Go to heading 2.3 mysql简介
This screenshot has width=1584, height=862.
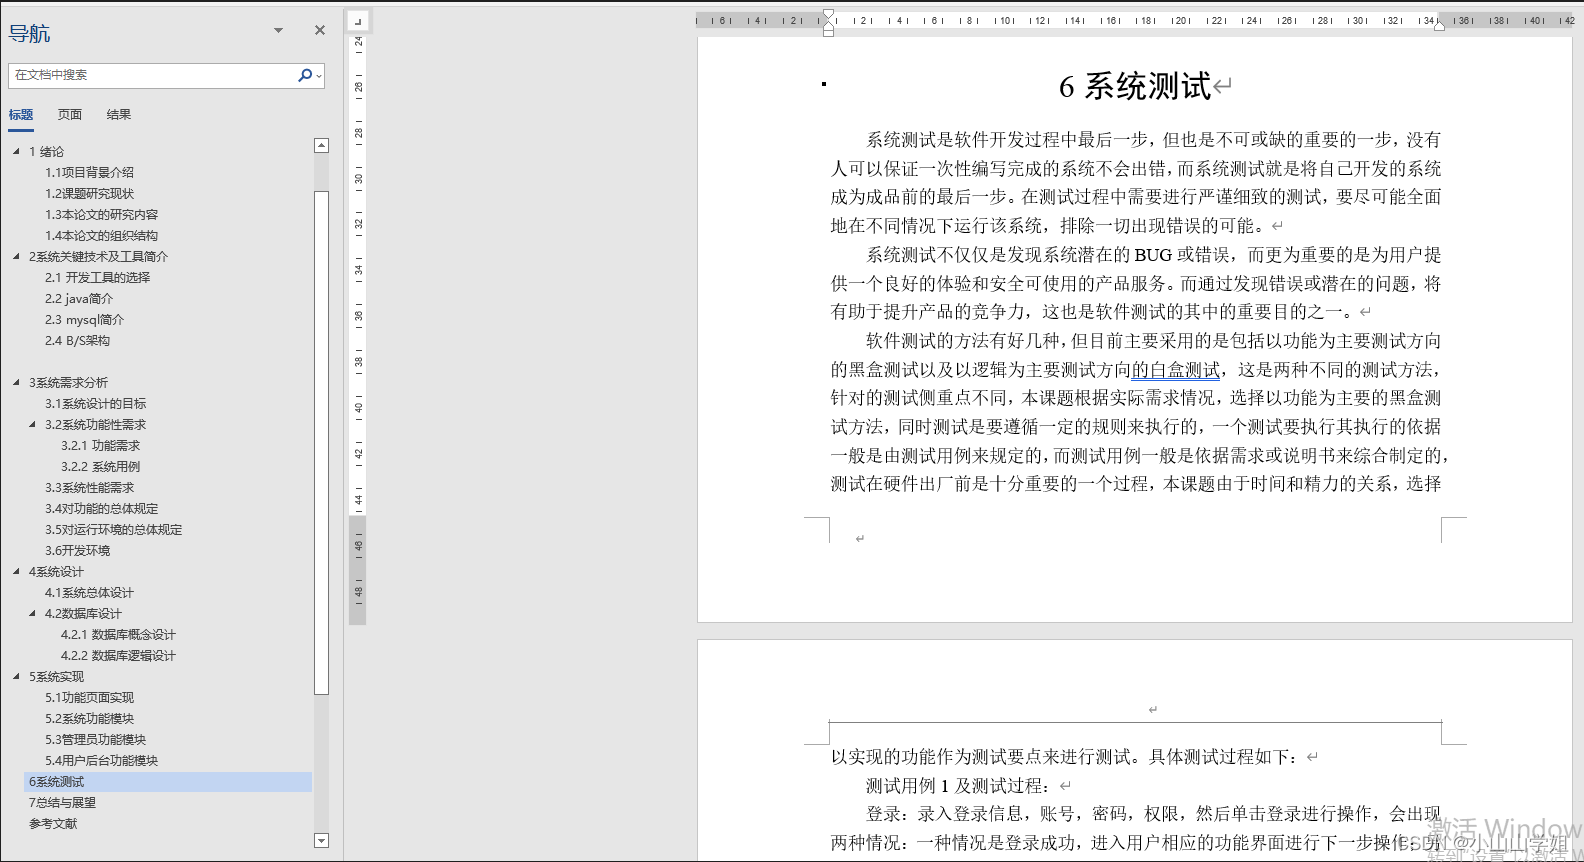point(84,320)
